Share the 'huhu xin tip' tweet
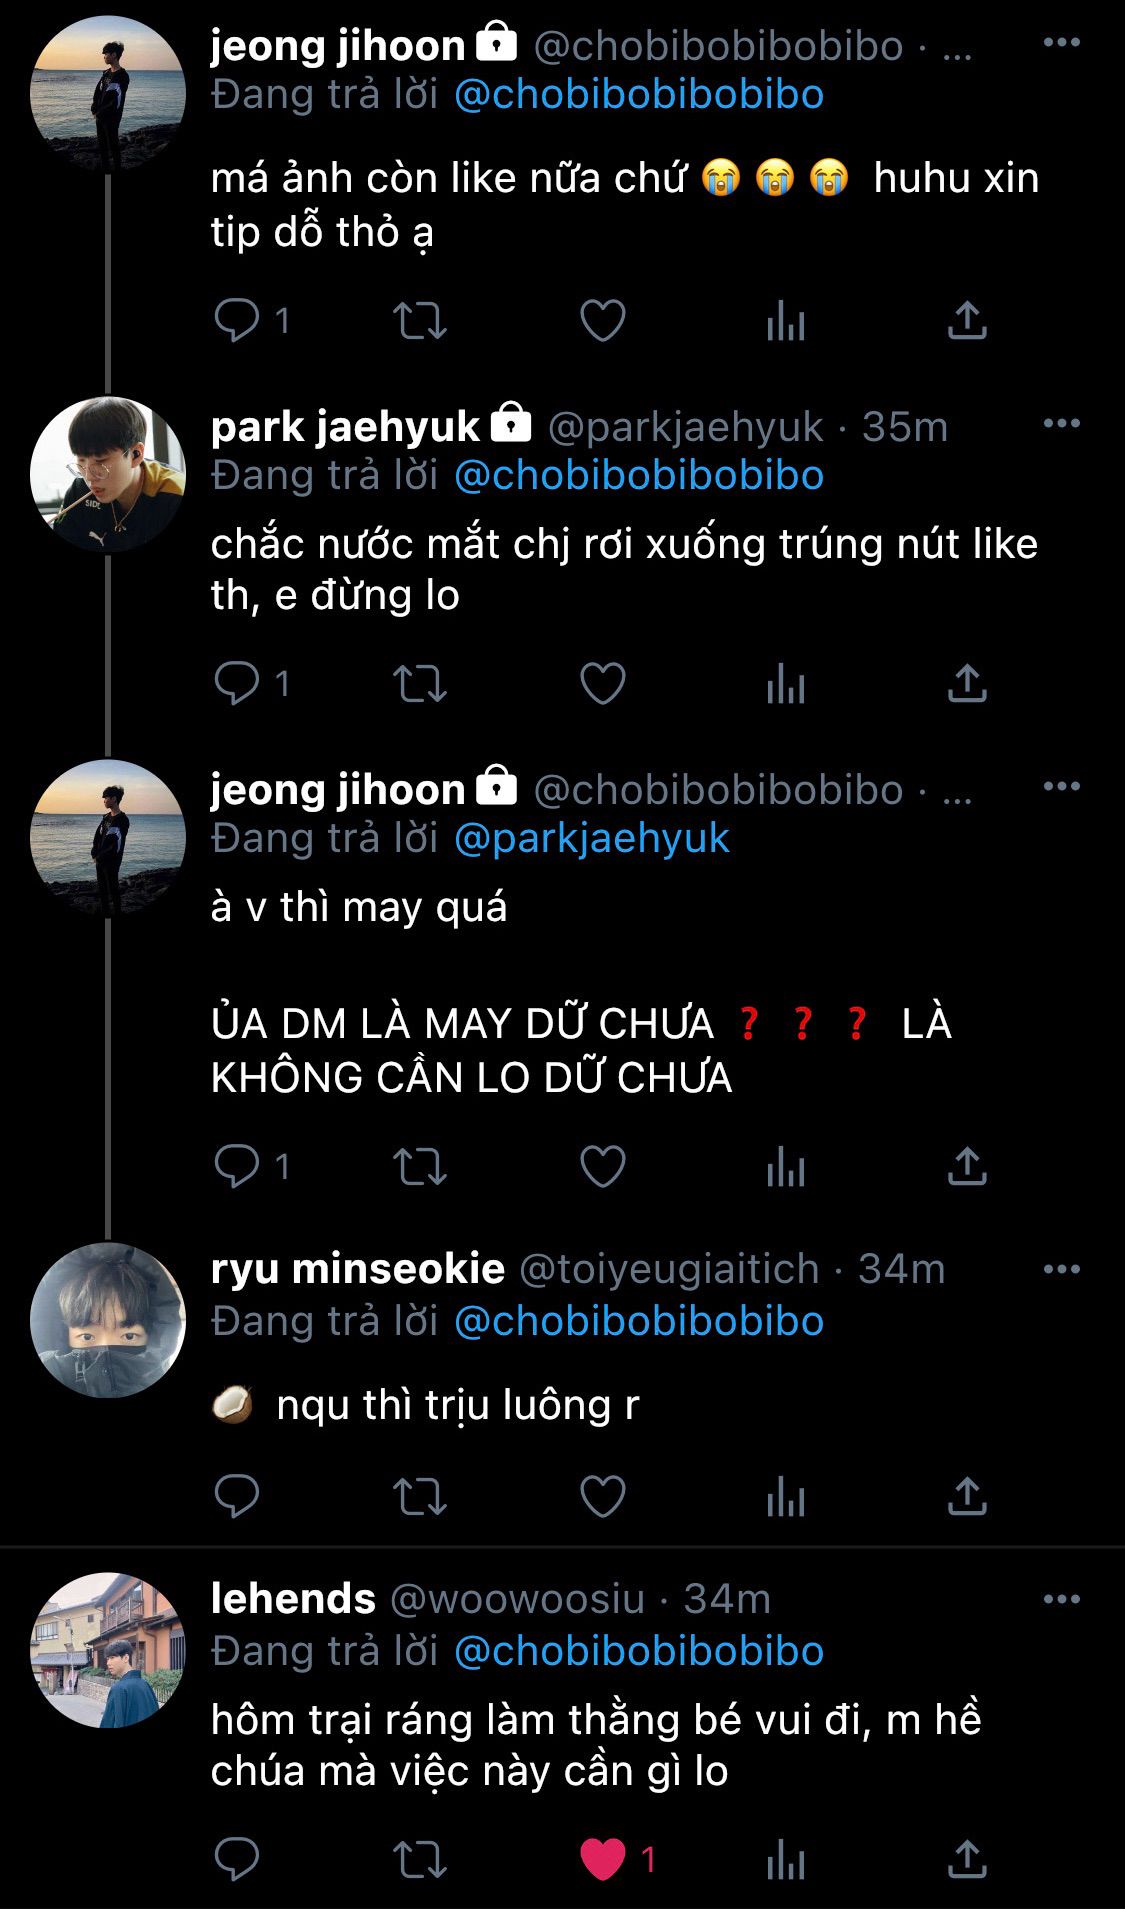Viewport: 1125px width, 1909px height. pos(966,321)
